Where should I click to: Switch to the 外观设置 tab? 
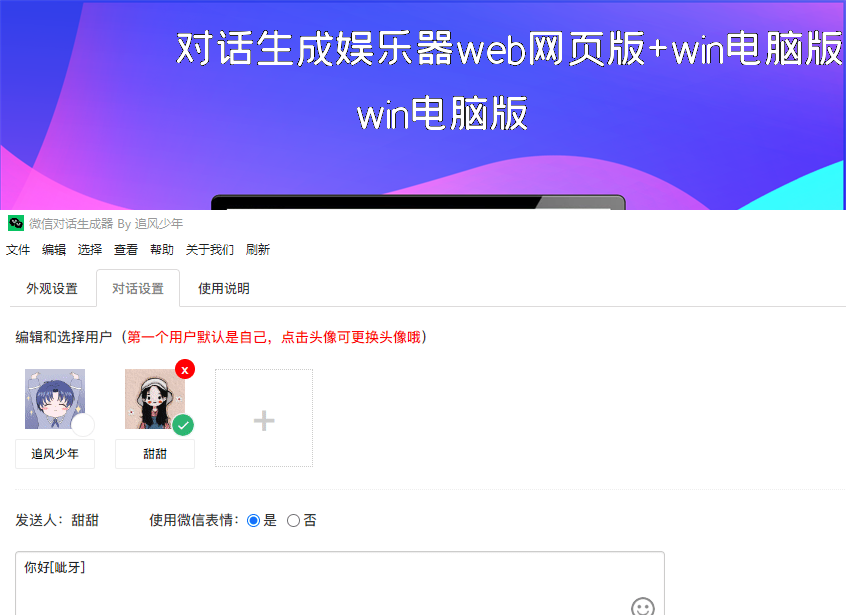52,289
